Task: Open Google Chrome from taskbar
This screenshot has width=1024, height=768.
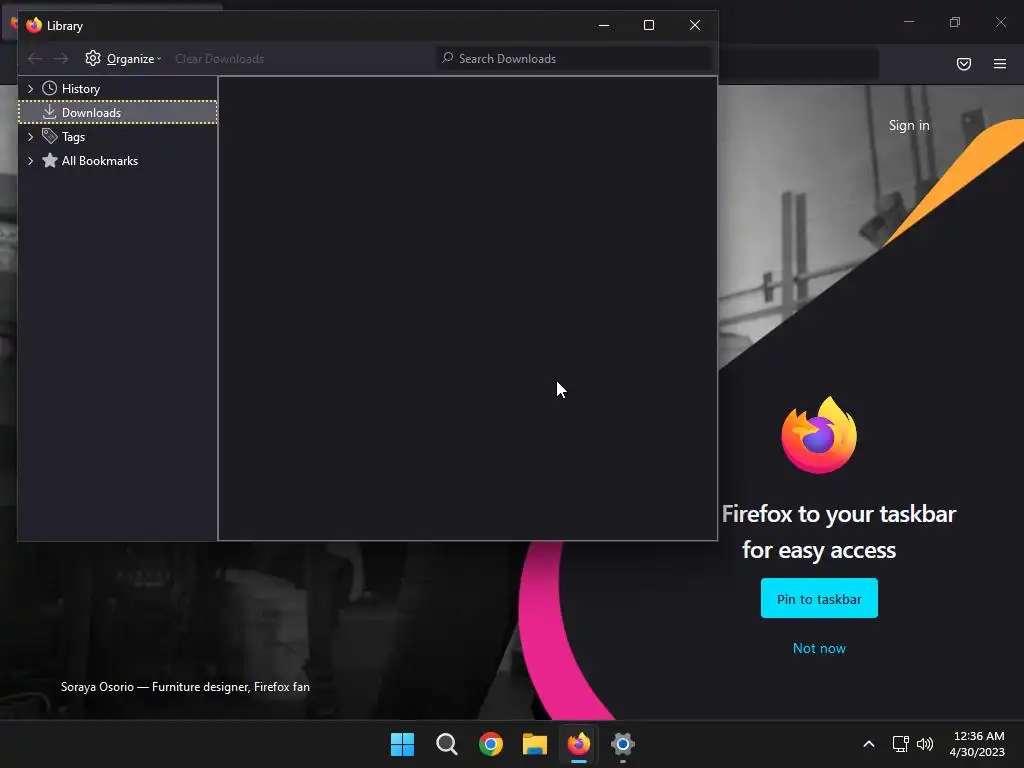Action: [x=490, y=744]
